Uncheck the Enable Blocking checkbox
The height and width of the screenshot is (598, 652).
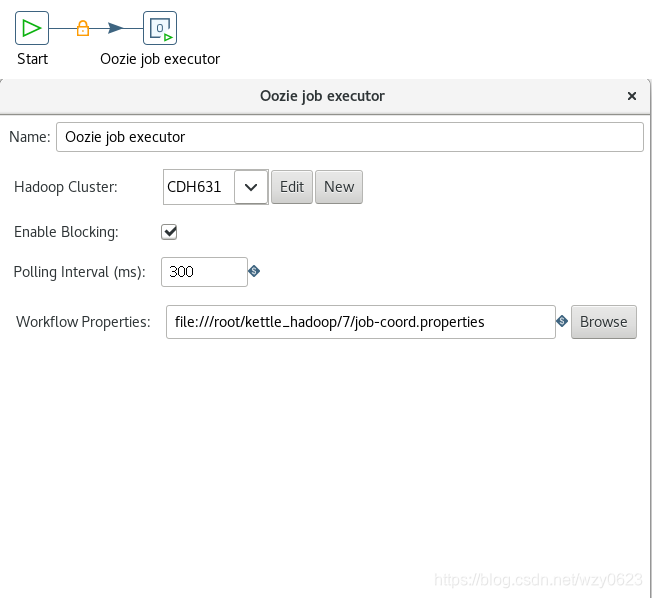point(169,232)
